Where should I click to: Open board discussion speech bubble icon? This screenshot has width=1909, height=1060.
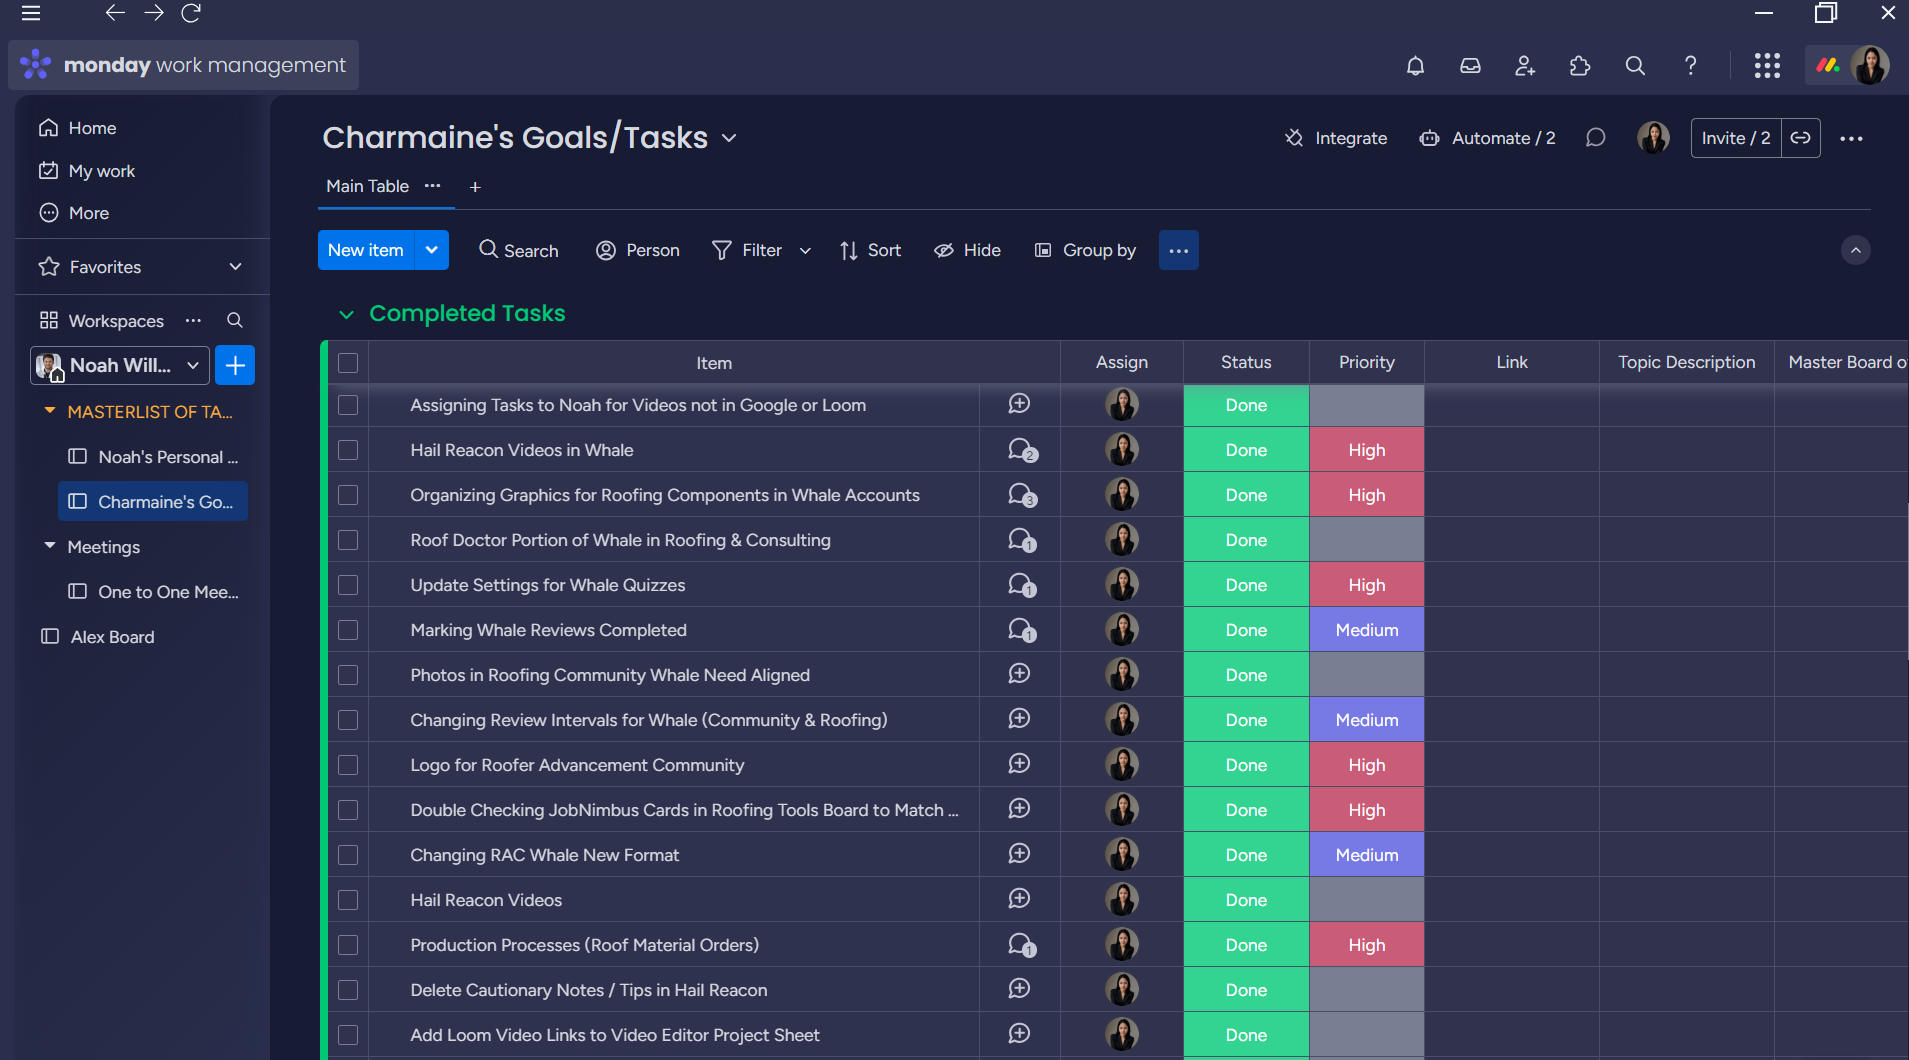point(1596,138)
